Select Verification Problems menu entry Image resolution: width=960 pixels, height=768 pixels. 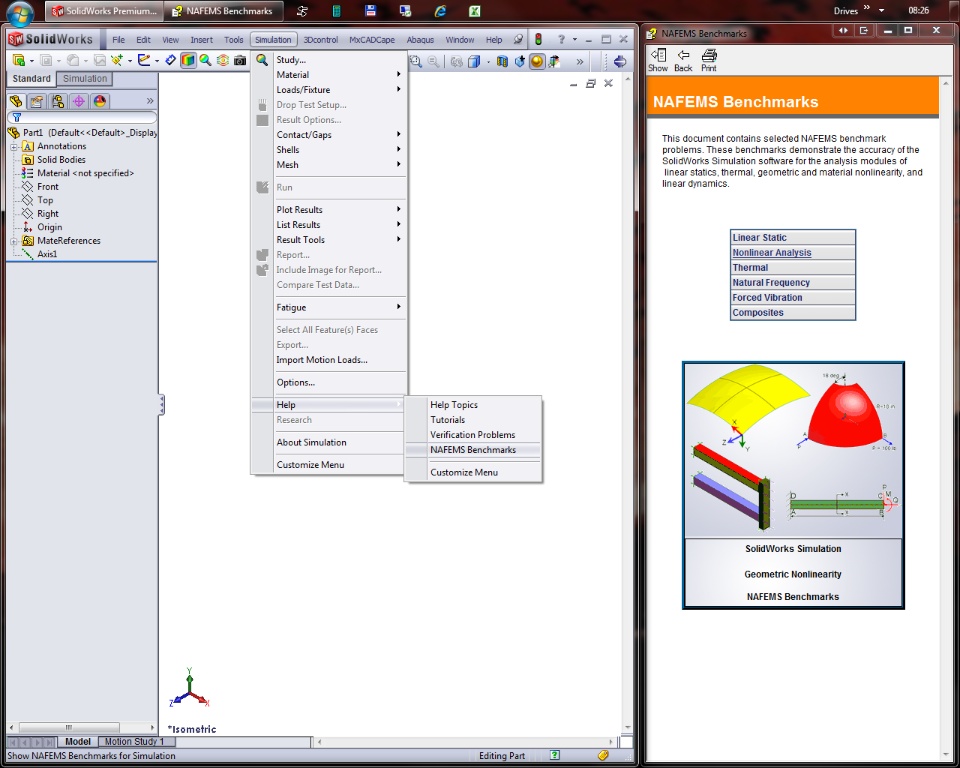click(x=473, y=435)
